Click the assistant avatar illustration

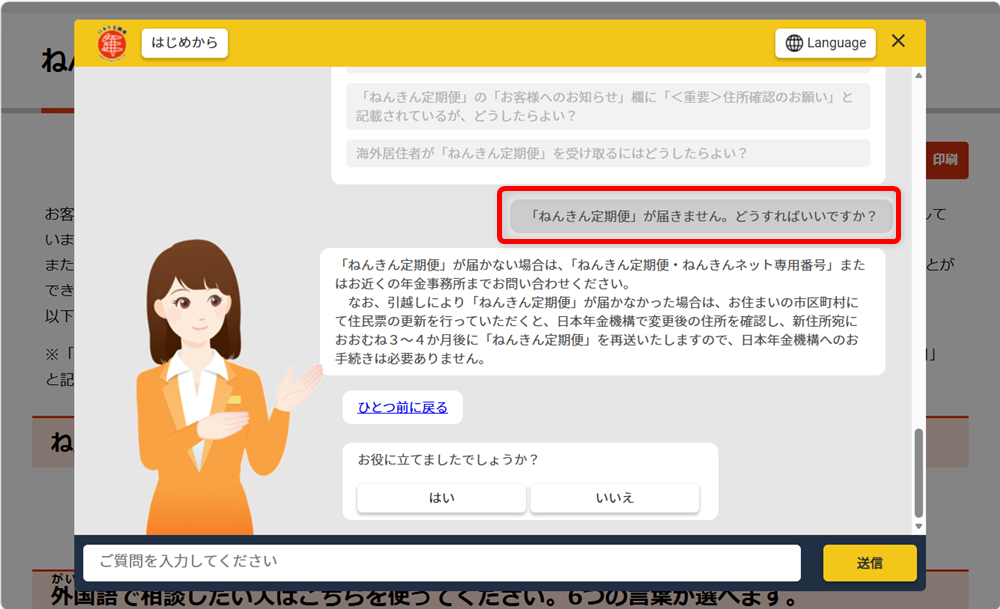(220, 387)
